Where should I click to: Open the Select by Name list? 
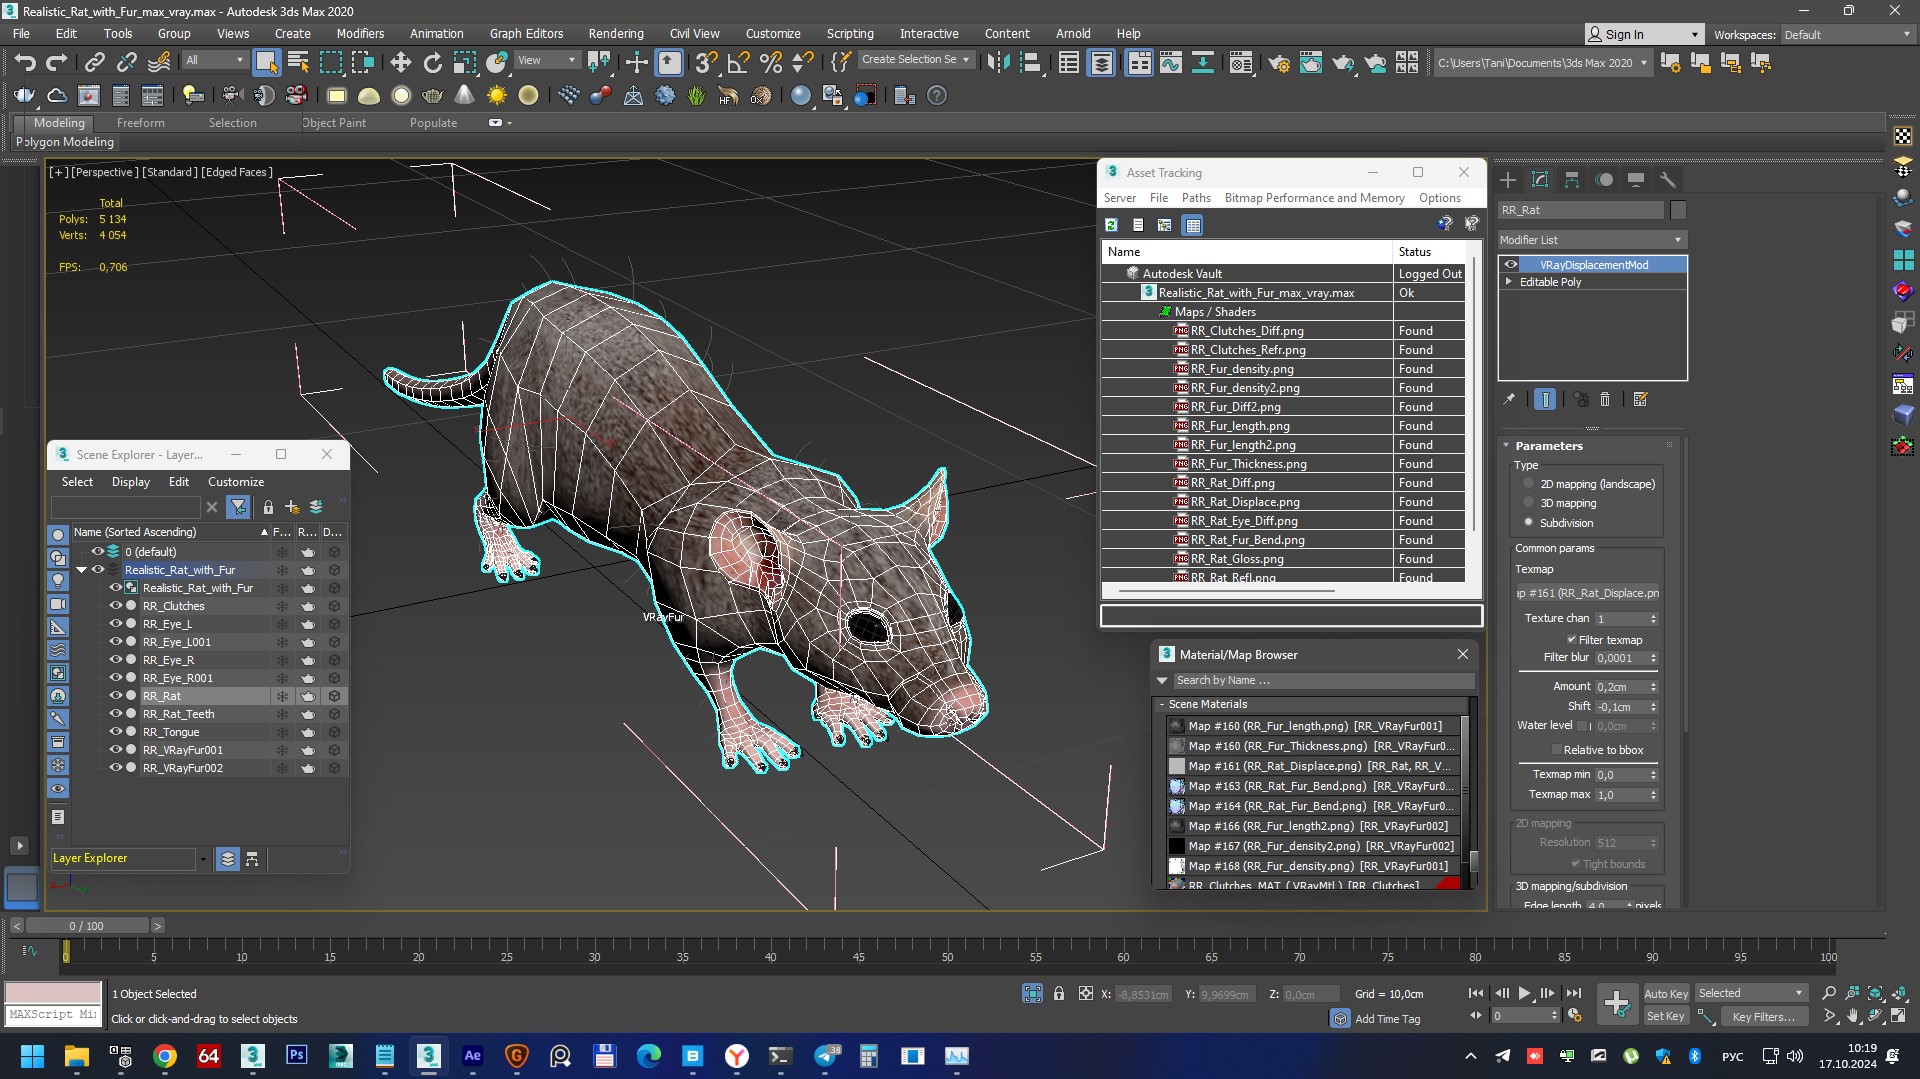click(x=298, y=63)
